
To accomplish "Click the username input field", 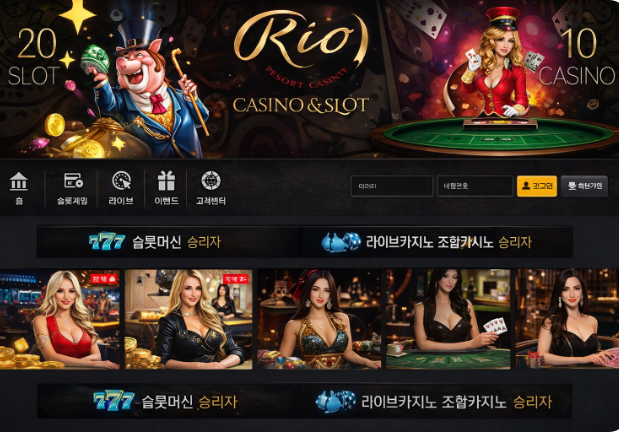I will (392, 186).
